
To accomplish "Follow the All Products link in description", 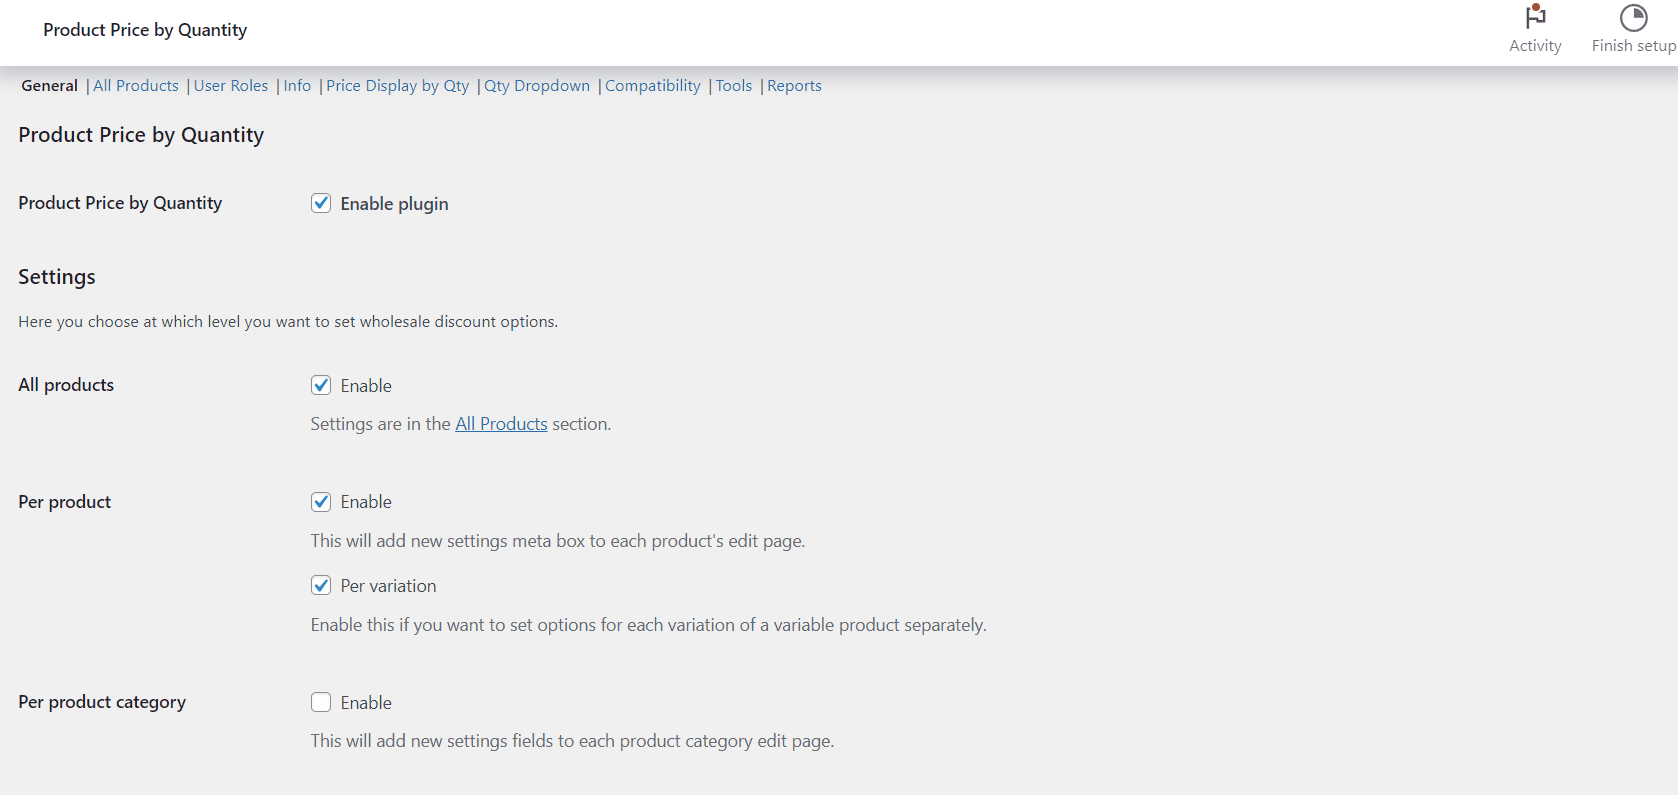I will click(x=501, y=424).
